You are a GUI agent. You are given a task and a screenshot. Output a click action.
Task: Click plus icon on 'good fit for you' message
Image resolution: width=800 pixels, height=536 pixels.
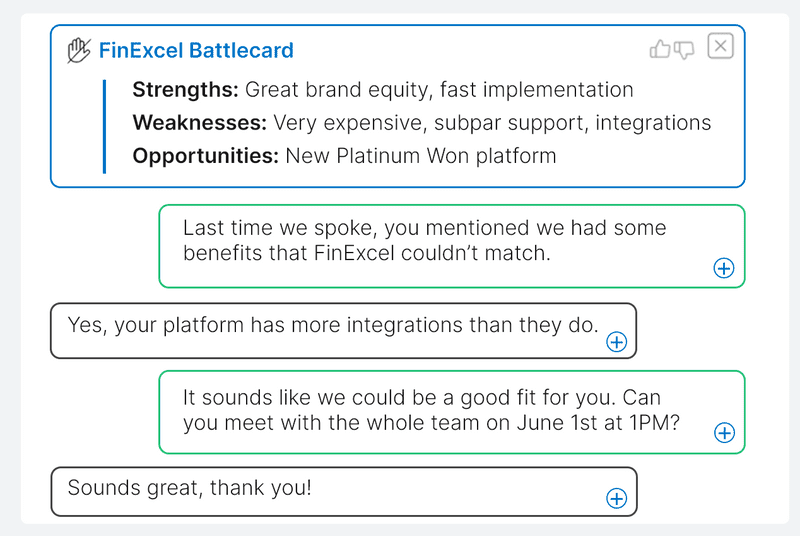coord(724,432)
